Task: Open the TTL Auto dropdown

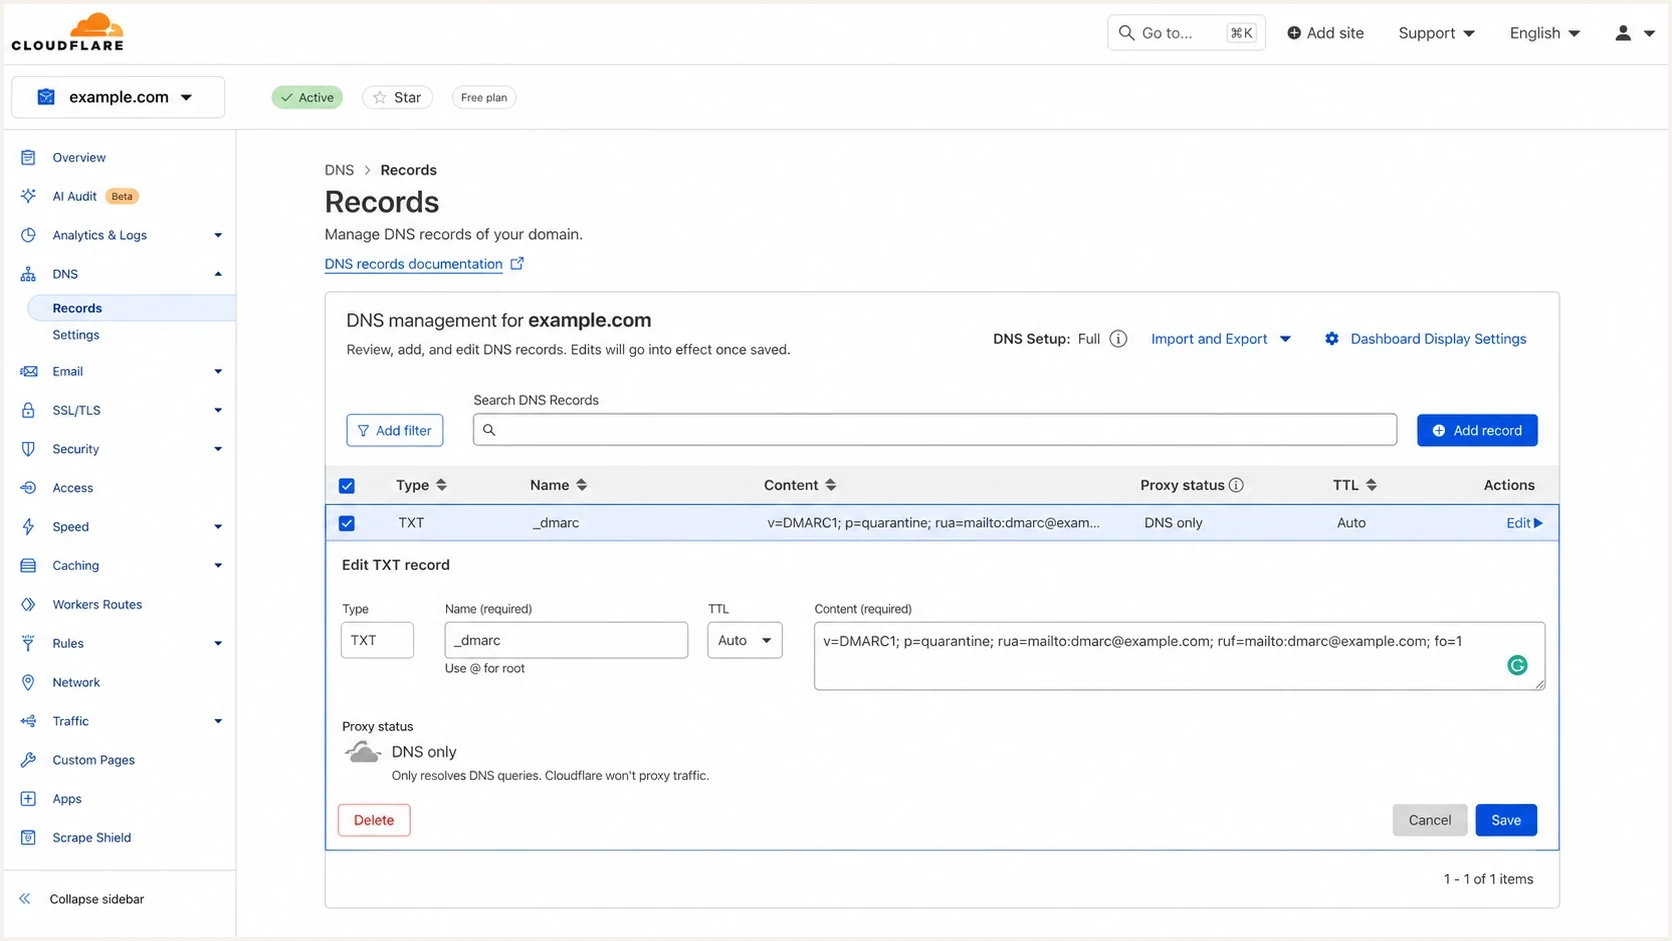Action: (x=745, y=640)
